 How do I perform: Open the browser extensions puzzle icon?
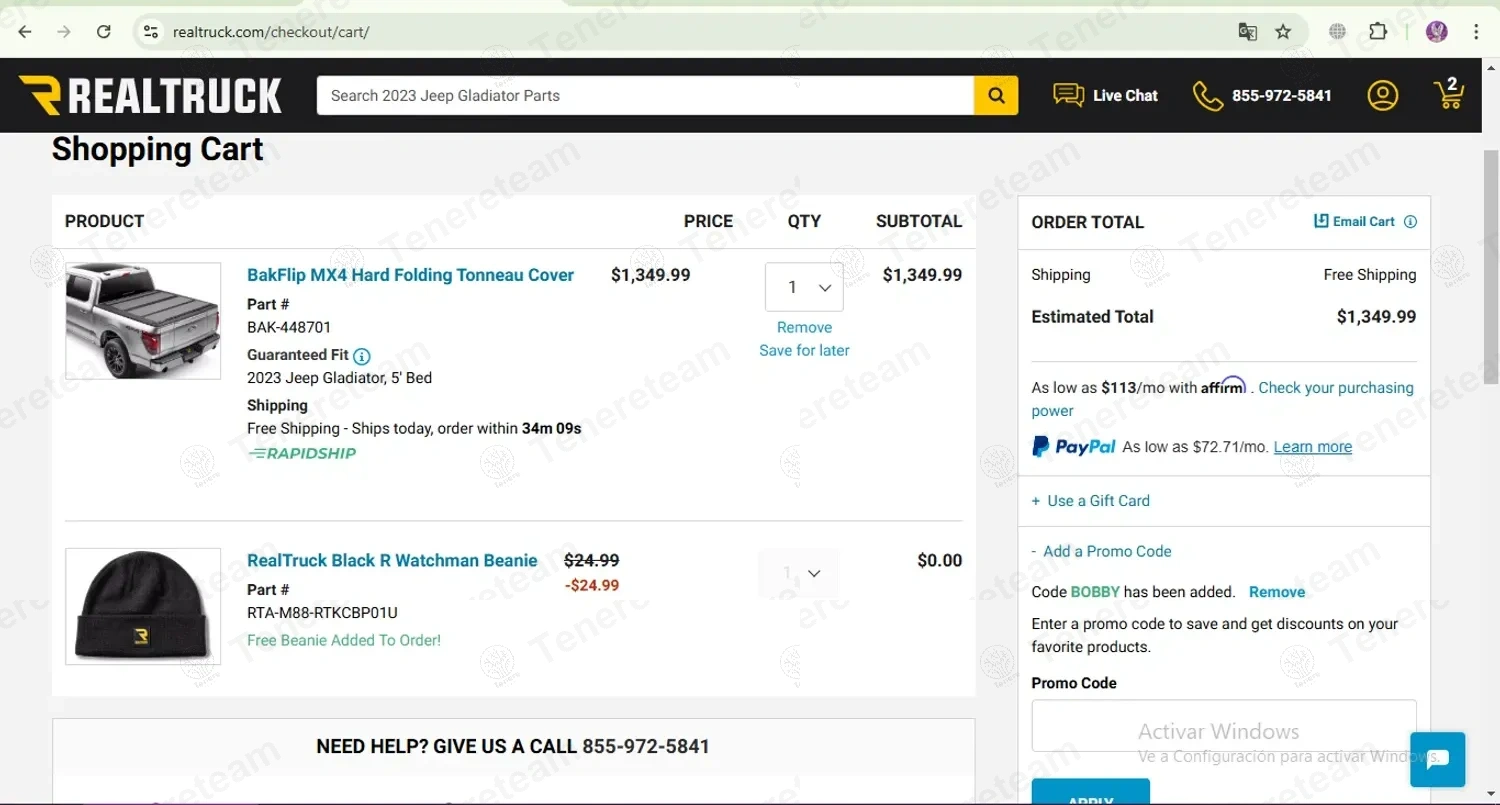click(1378, 32)
